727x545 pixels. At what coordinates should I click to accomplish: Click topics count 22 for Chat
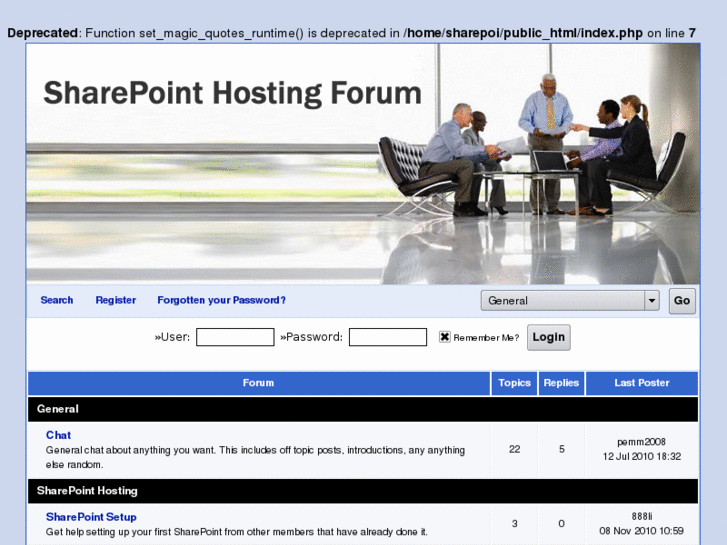(x=515, y=449)
